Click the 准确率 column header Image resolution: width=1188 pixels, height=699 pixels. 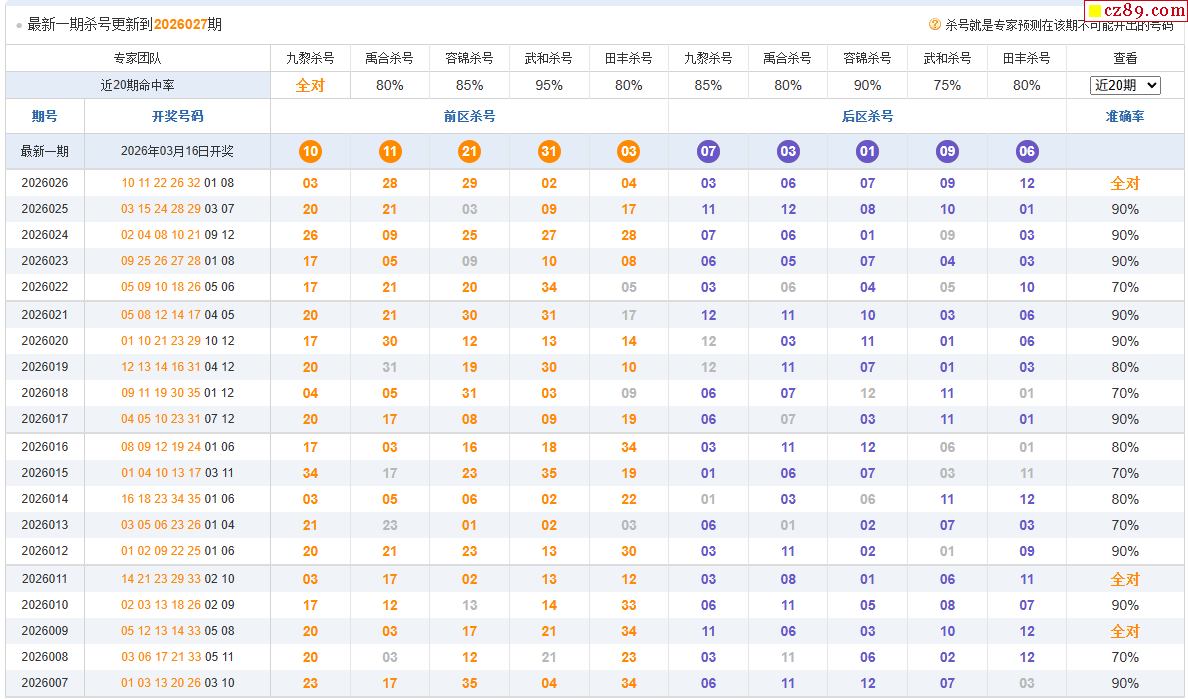click(1125, 117)
